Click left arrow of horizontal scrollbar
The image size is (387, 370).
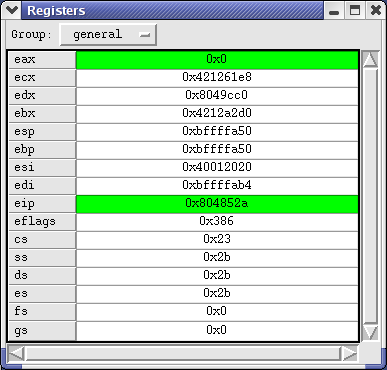click(16, 353)
